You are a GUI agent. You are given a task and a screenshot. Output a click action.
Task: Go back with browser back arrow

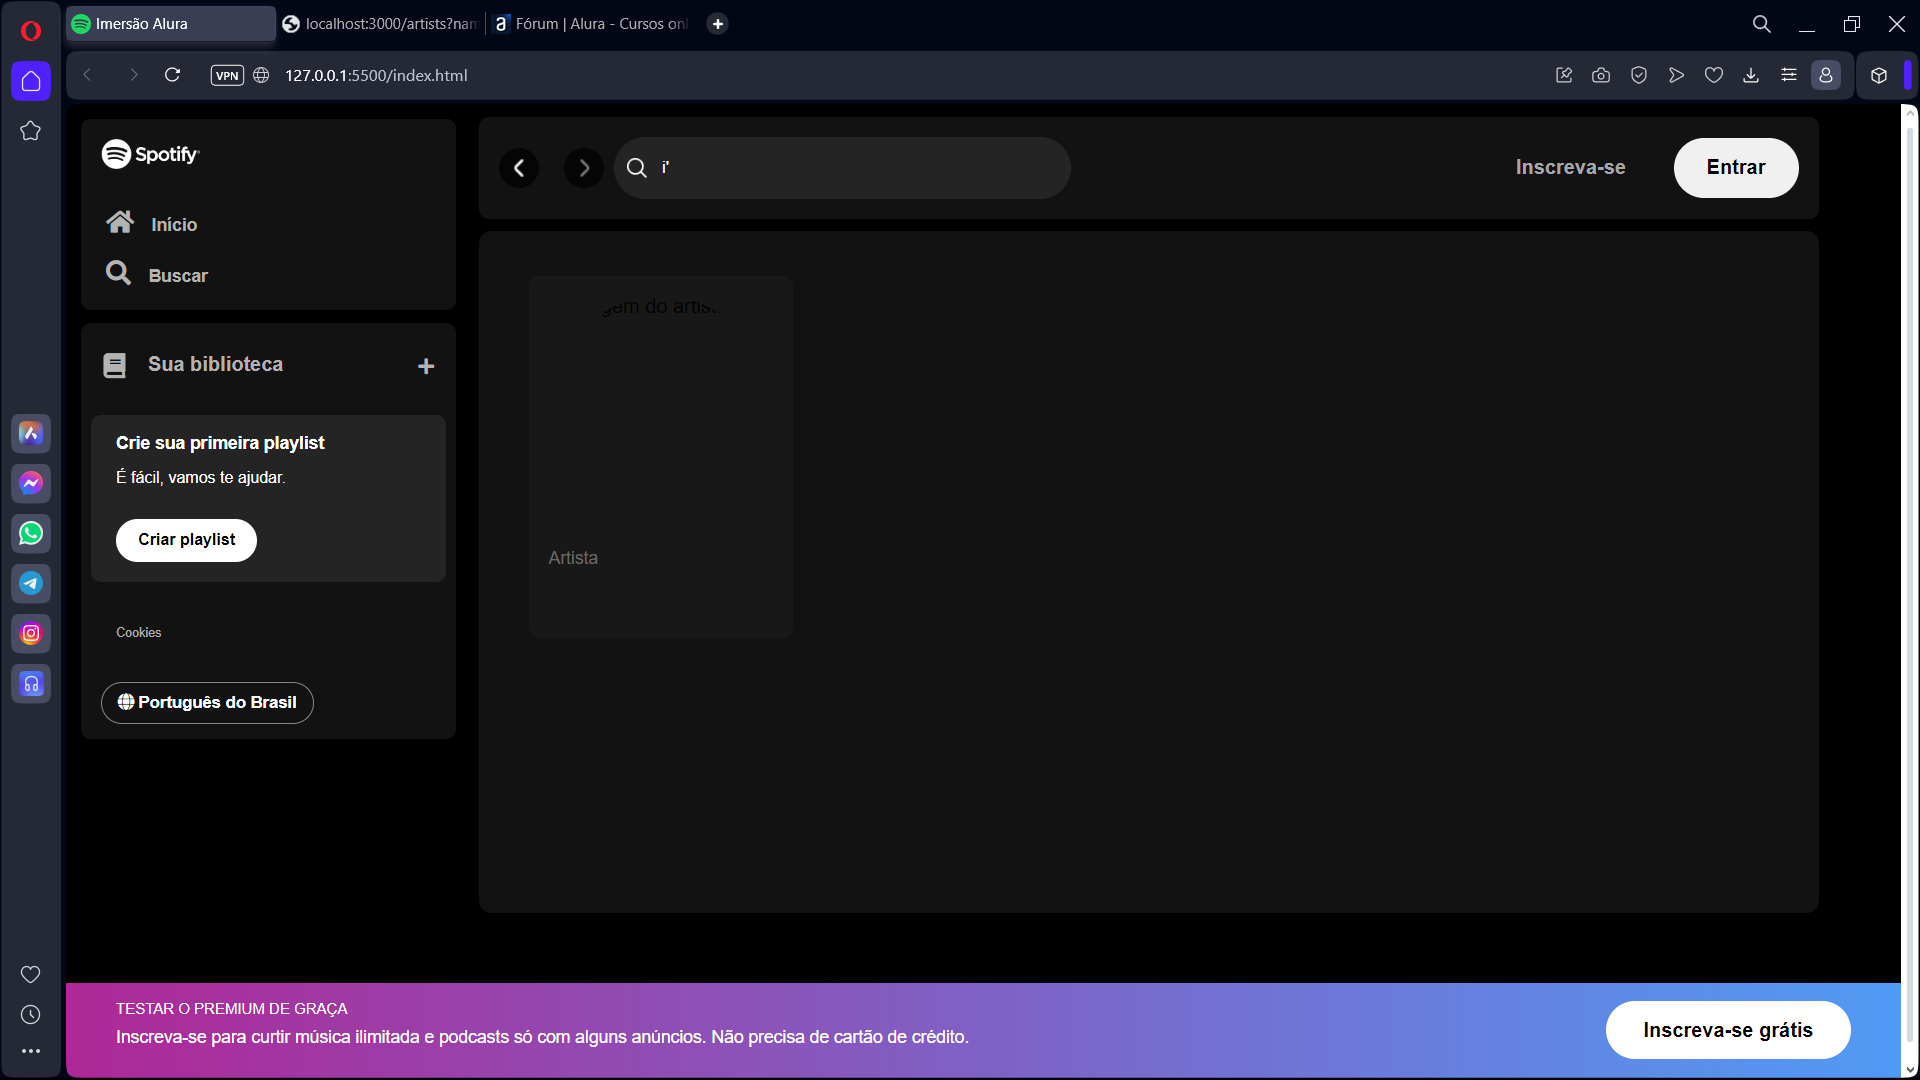pyautogui.click(x=88, y=75)
